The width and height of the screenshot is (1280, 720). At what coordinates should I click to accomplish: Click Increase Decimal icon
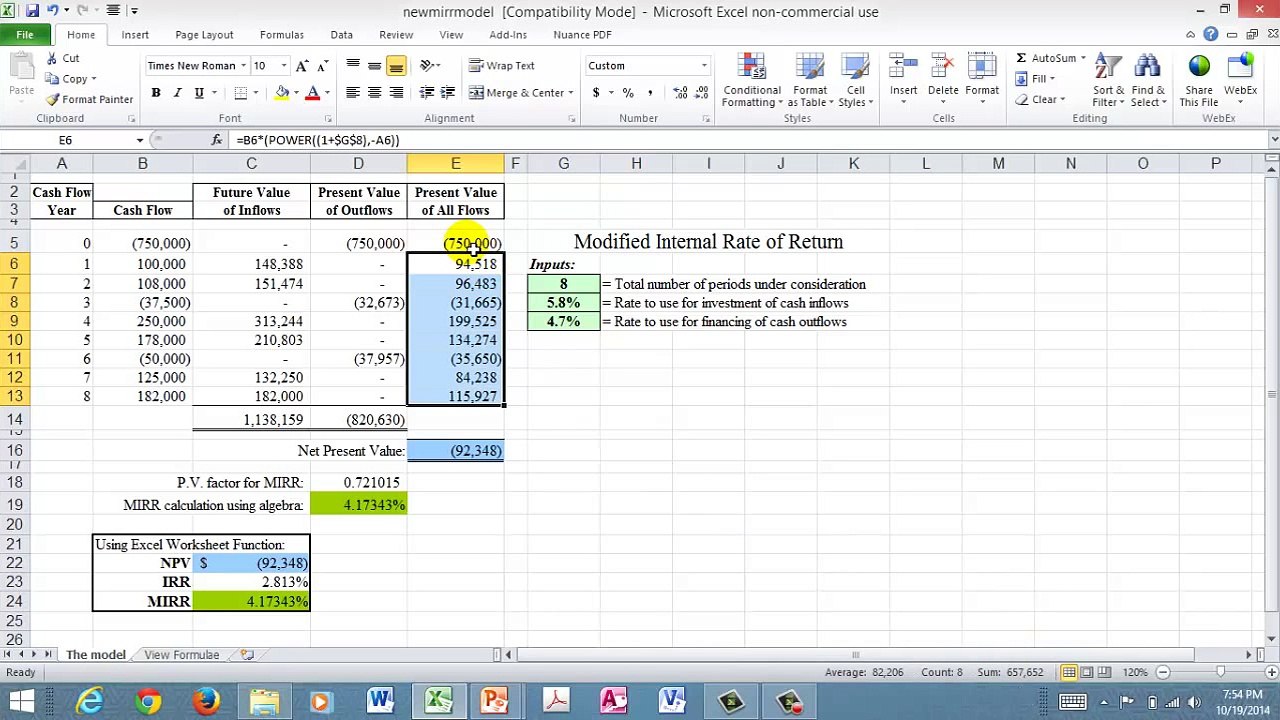pos(680,93)
